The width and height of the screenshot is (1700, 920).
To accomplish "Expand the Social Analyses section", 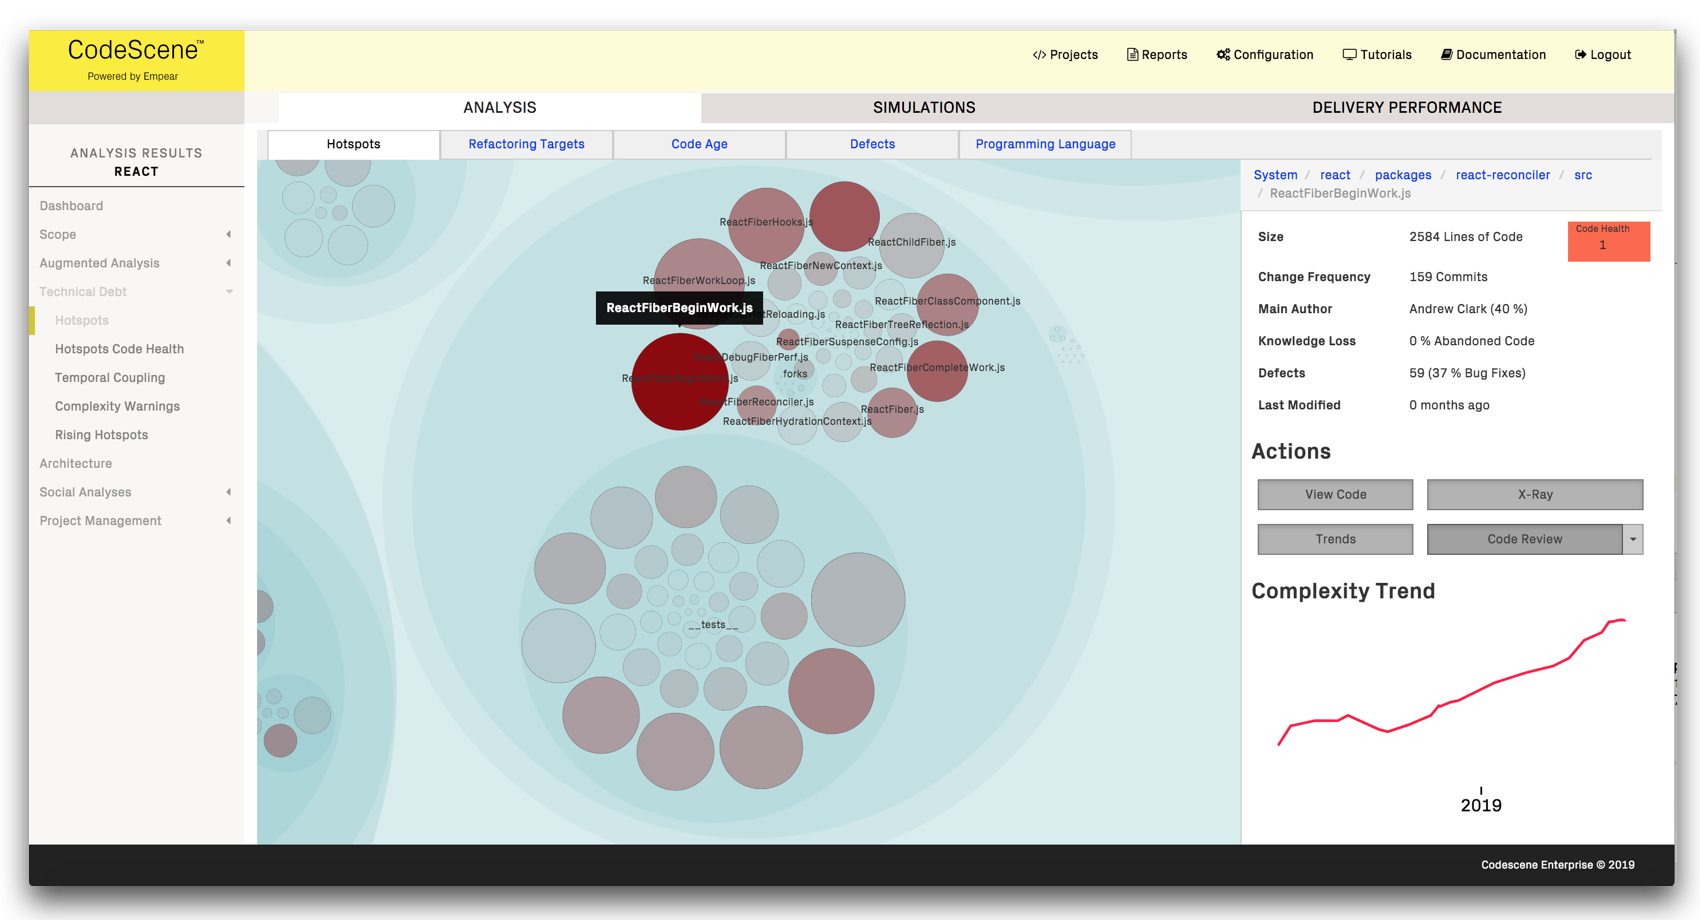I will [x=229, y=492].
